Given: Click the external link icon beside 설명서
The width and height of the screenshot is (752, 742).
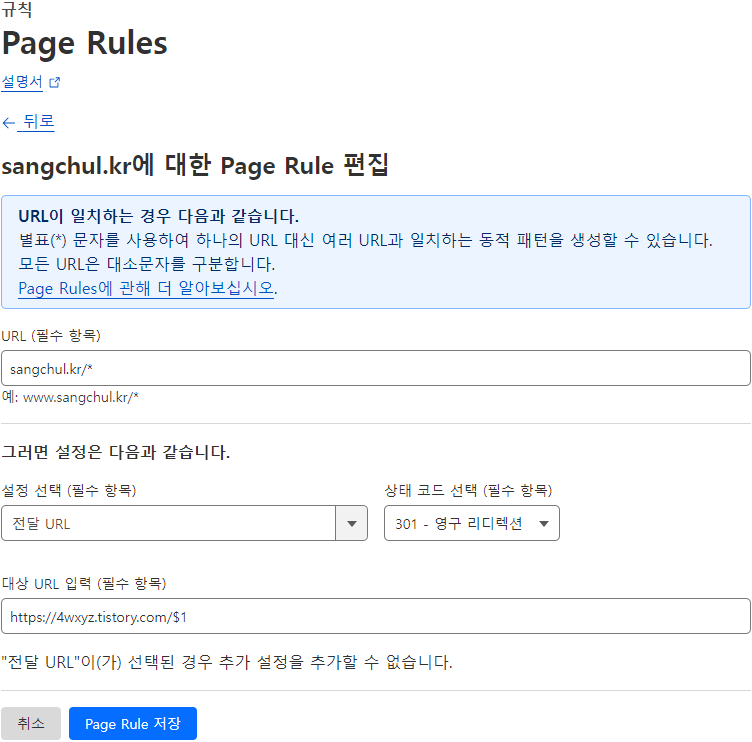Looking at the screenshot, I should [55, 82].
